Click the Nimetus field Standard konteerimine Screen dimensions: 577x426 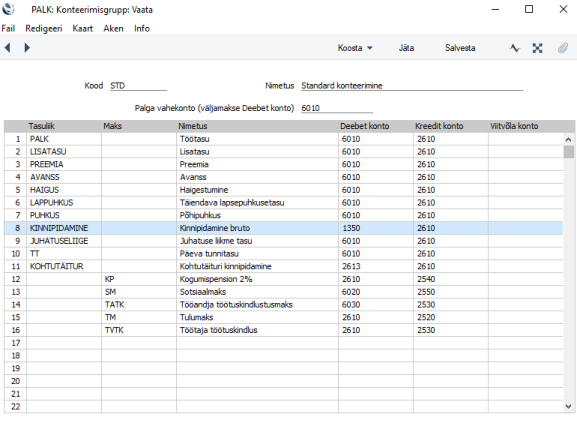pos(412,86)
